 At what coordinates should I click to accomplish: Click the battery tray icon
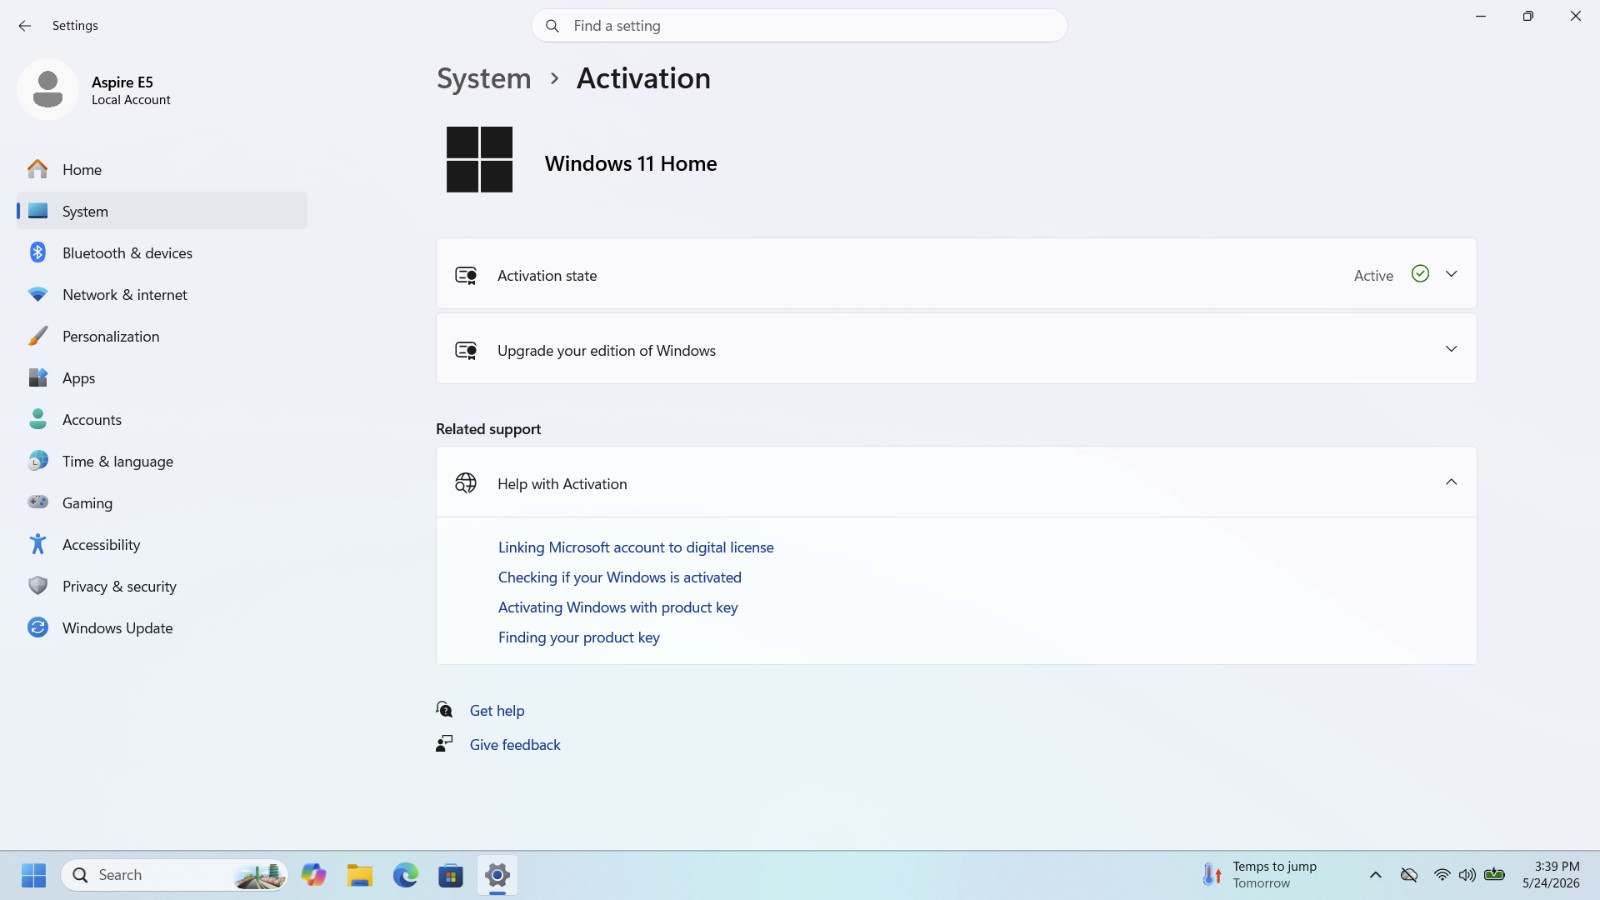1495,875
